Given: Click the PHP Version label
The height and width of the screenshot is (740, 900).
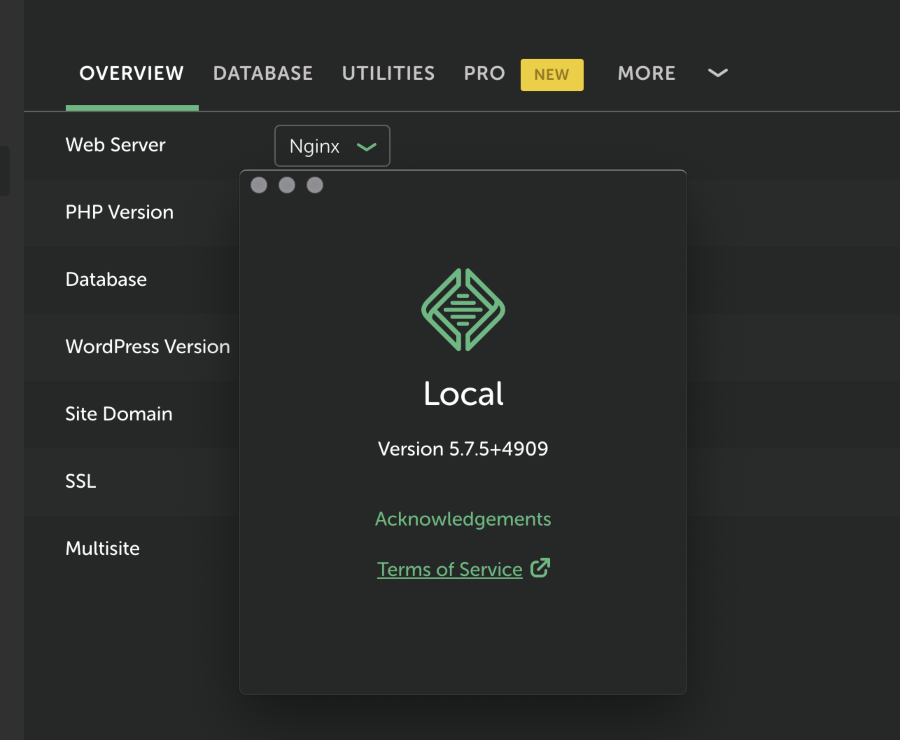Looking at the screenshot, I should click(119, 212).
